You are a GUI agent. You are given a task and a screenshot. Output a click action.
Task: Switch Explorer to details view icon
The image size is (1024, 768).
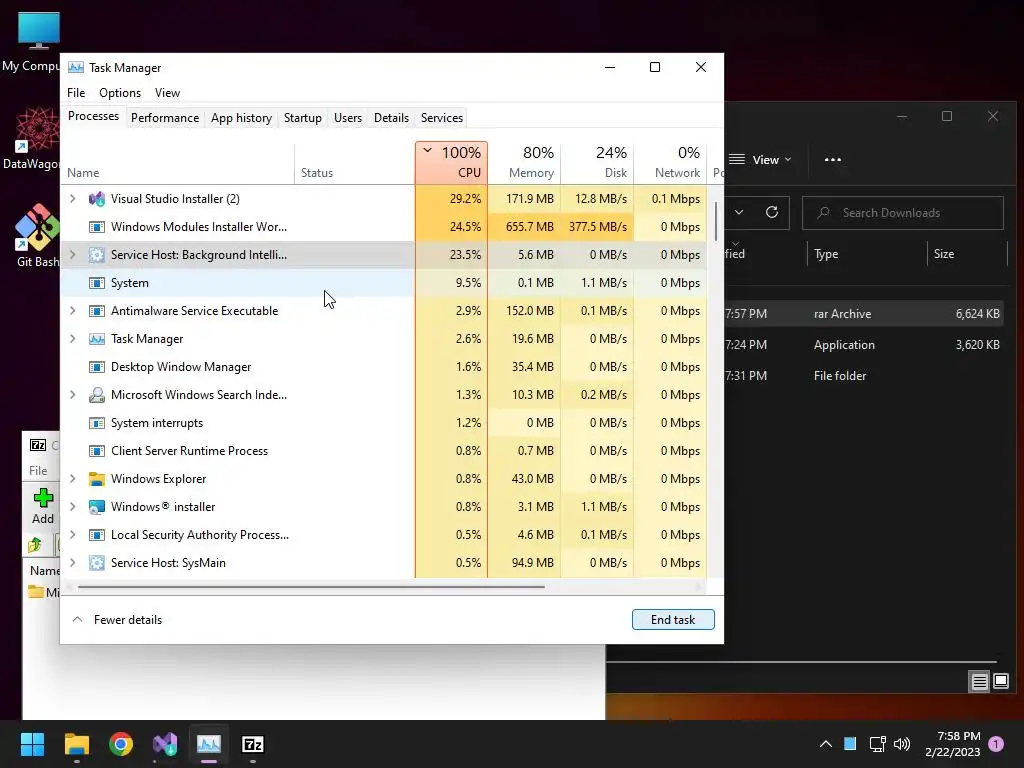click(x=980, y=682)
